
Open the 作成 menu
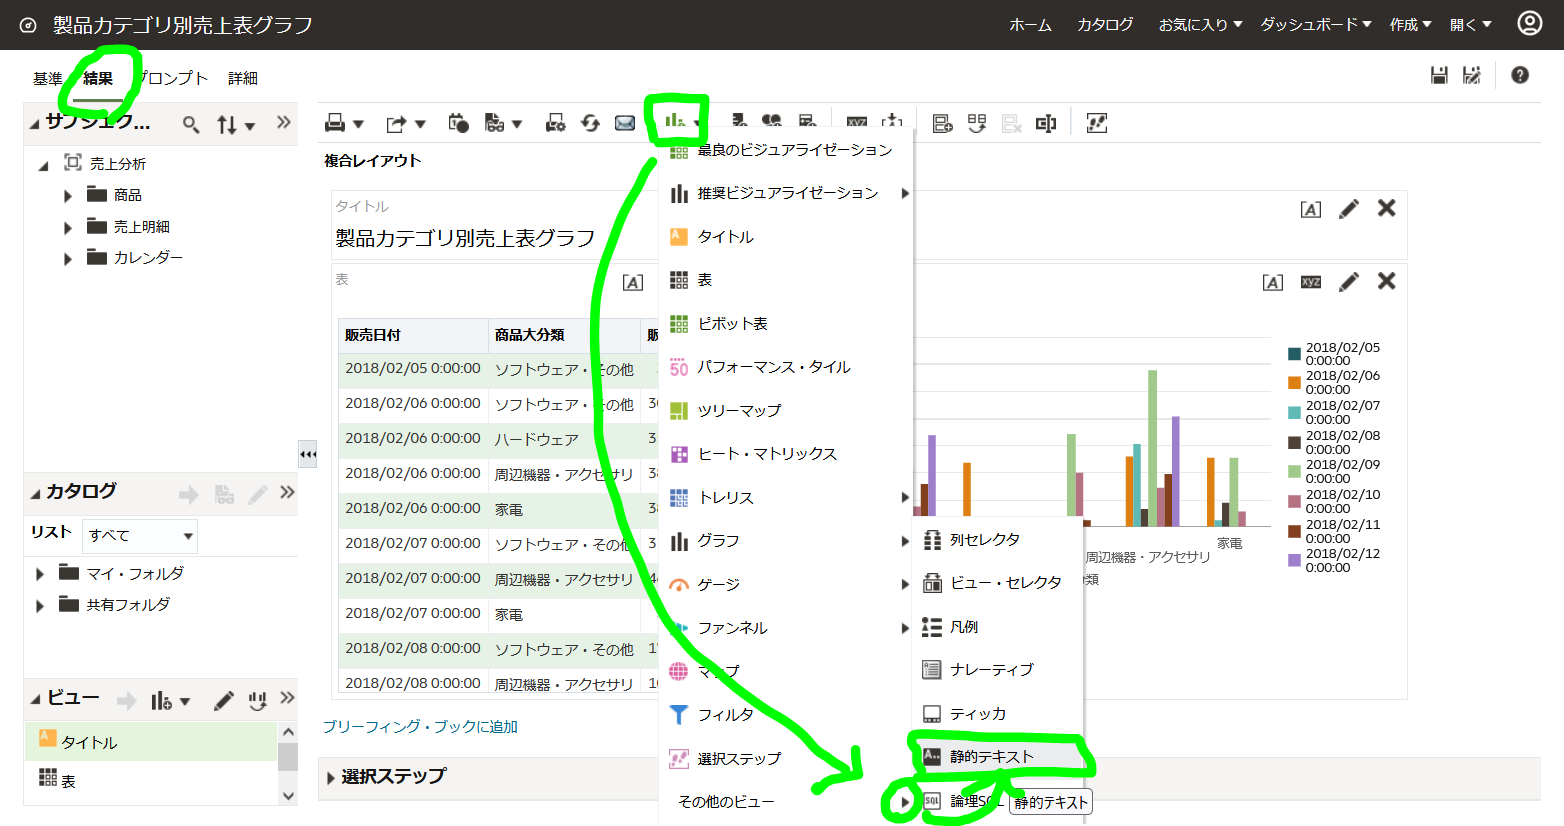coord(1410,25)
